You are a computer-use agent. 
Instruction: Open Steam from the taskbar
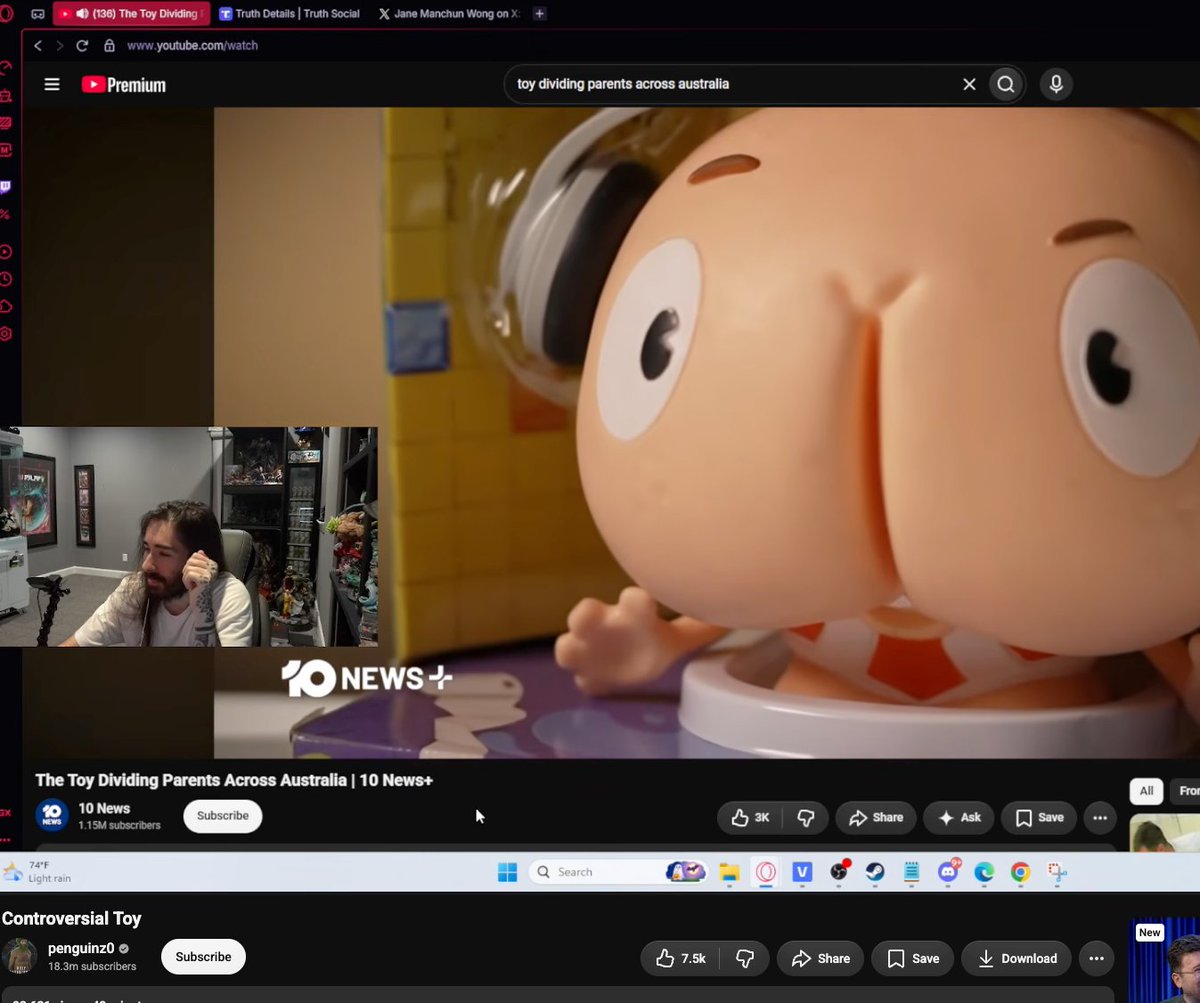click(875, 872)
